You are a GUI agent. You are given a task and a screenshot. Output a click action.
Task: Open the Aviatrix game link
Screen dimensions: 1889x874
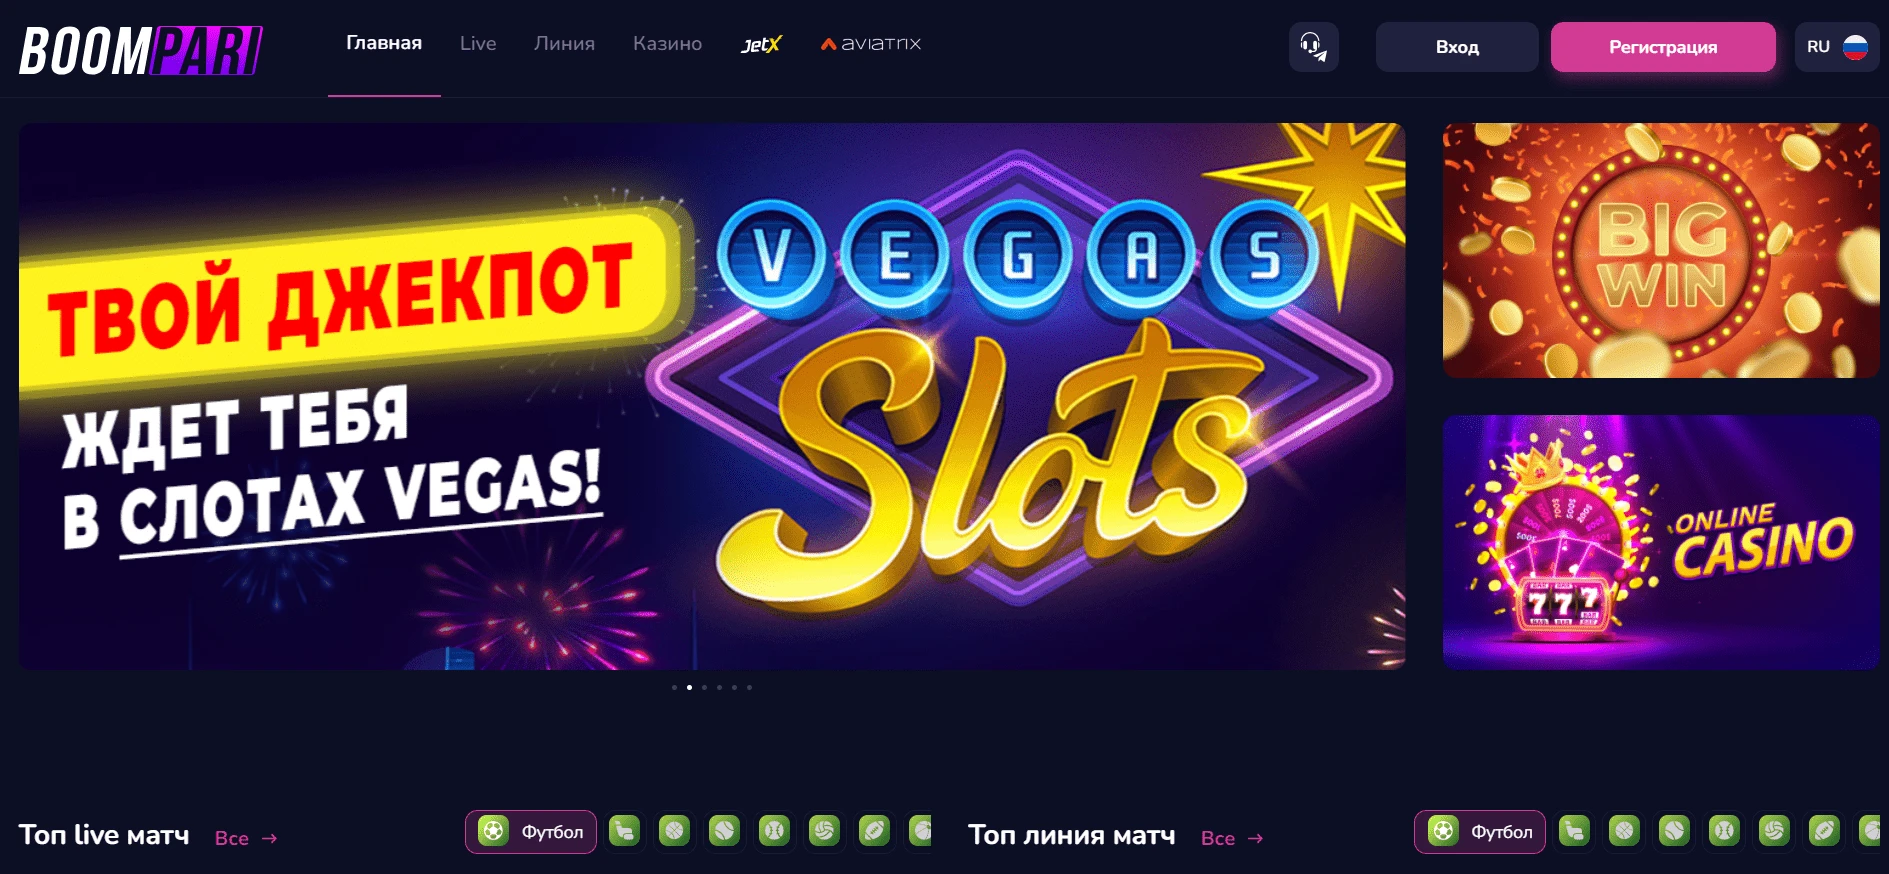click(x=871, y=44)
